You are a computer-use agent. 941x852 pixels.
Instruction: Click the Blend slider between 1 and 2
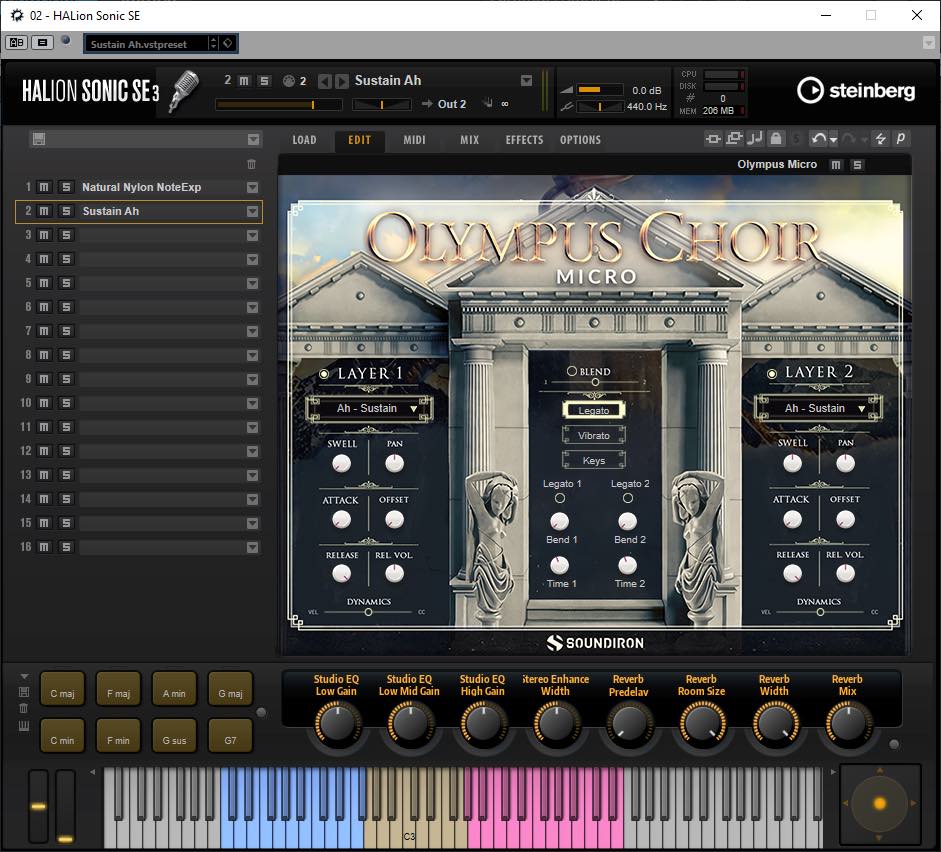(x=595, y=382)
